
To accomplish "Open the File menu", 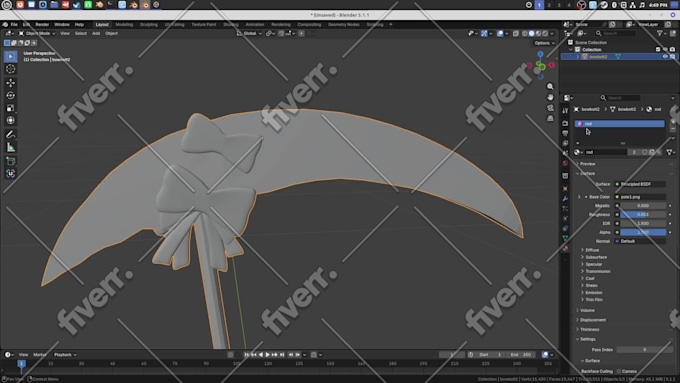I will click(14, 25).
